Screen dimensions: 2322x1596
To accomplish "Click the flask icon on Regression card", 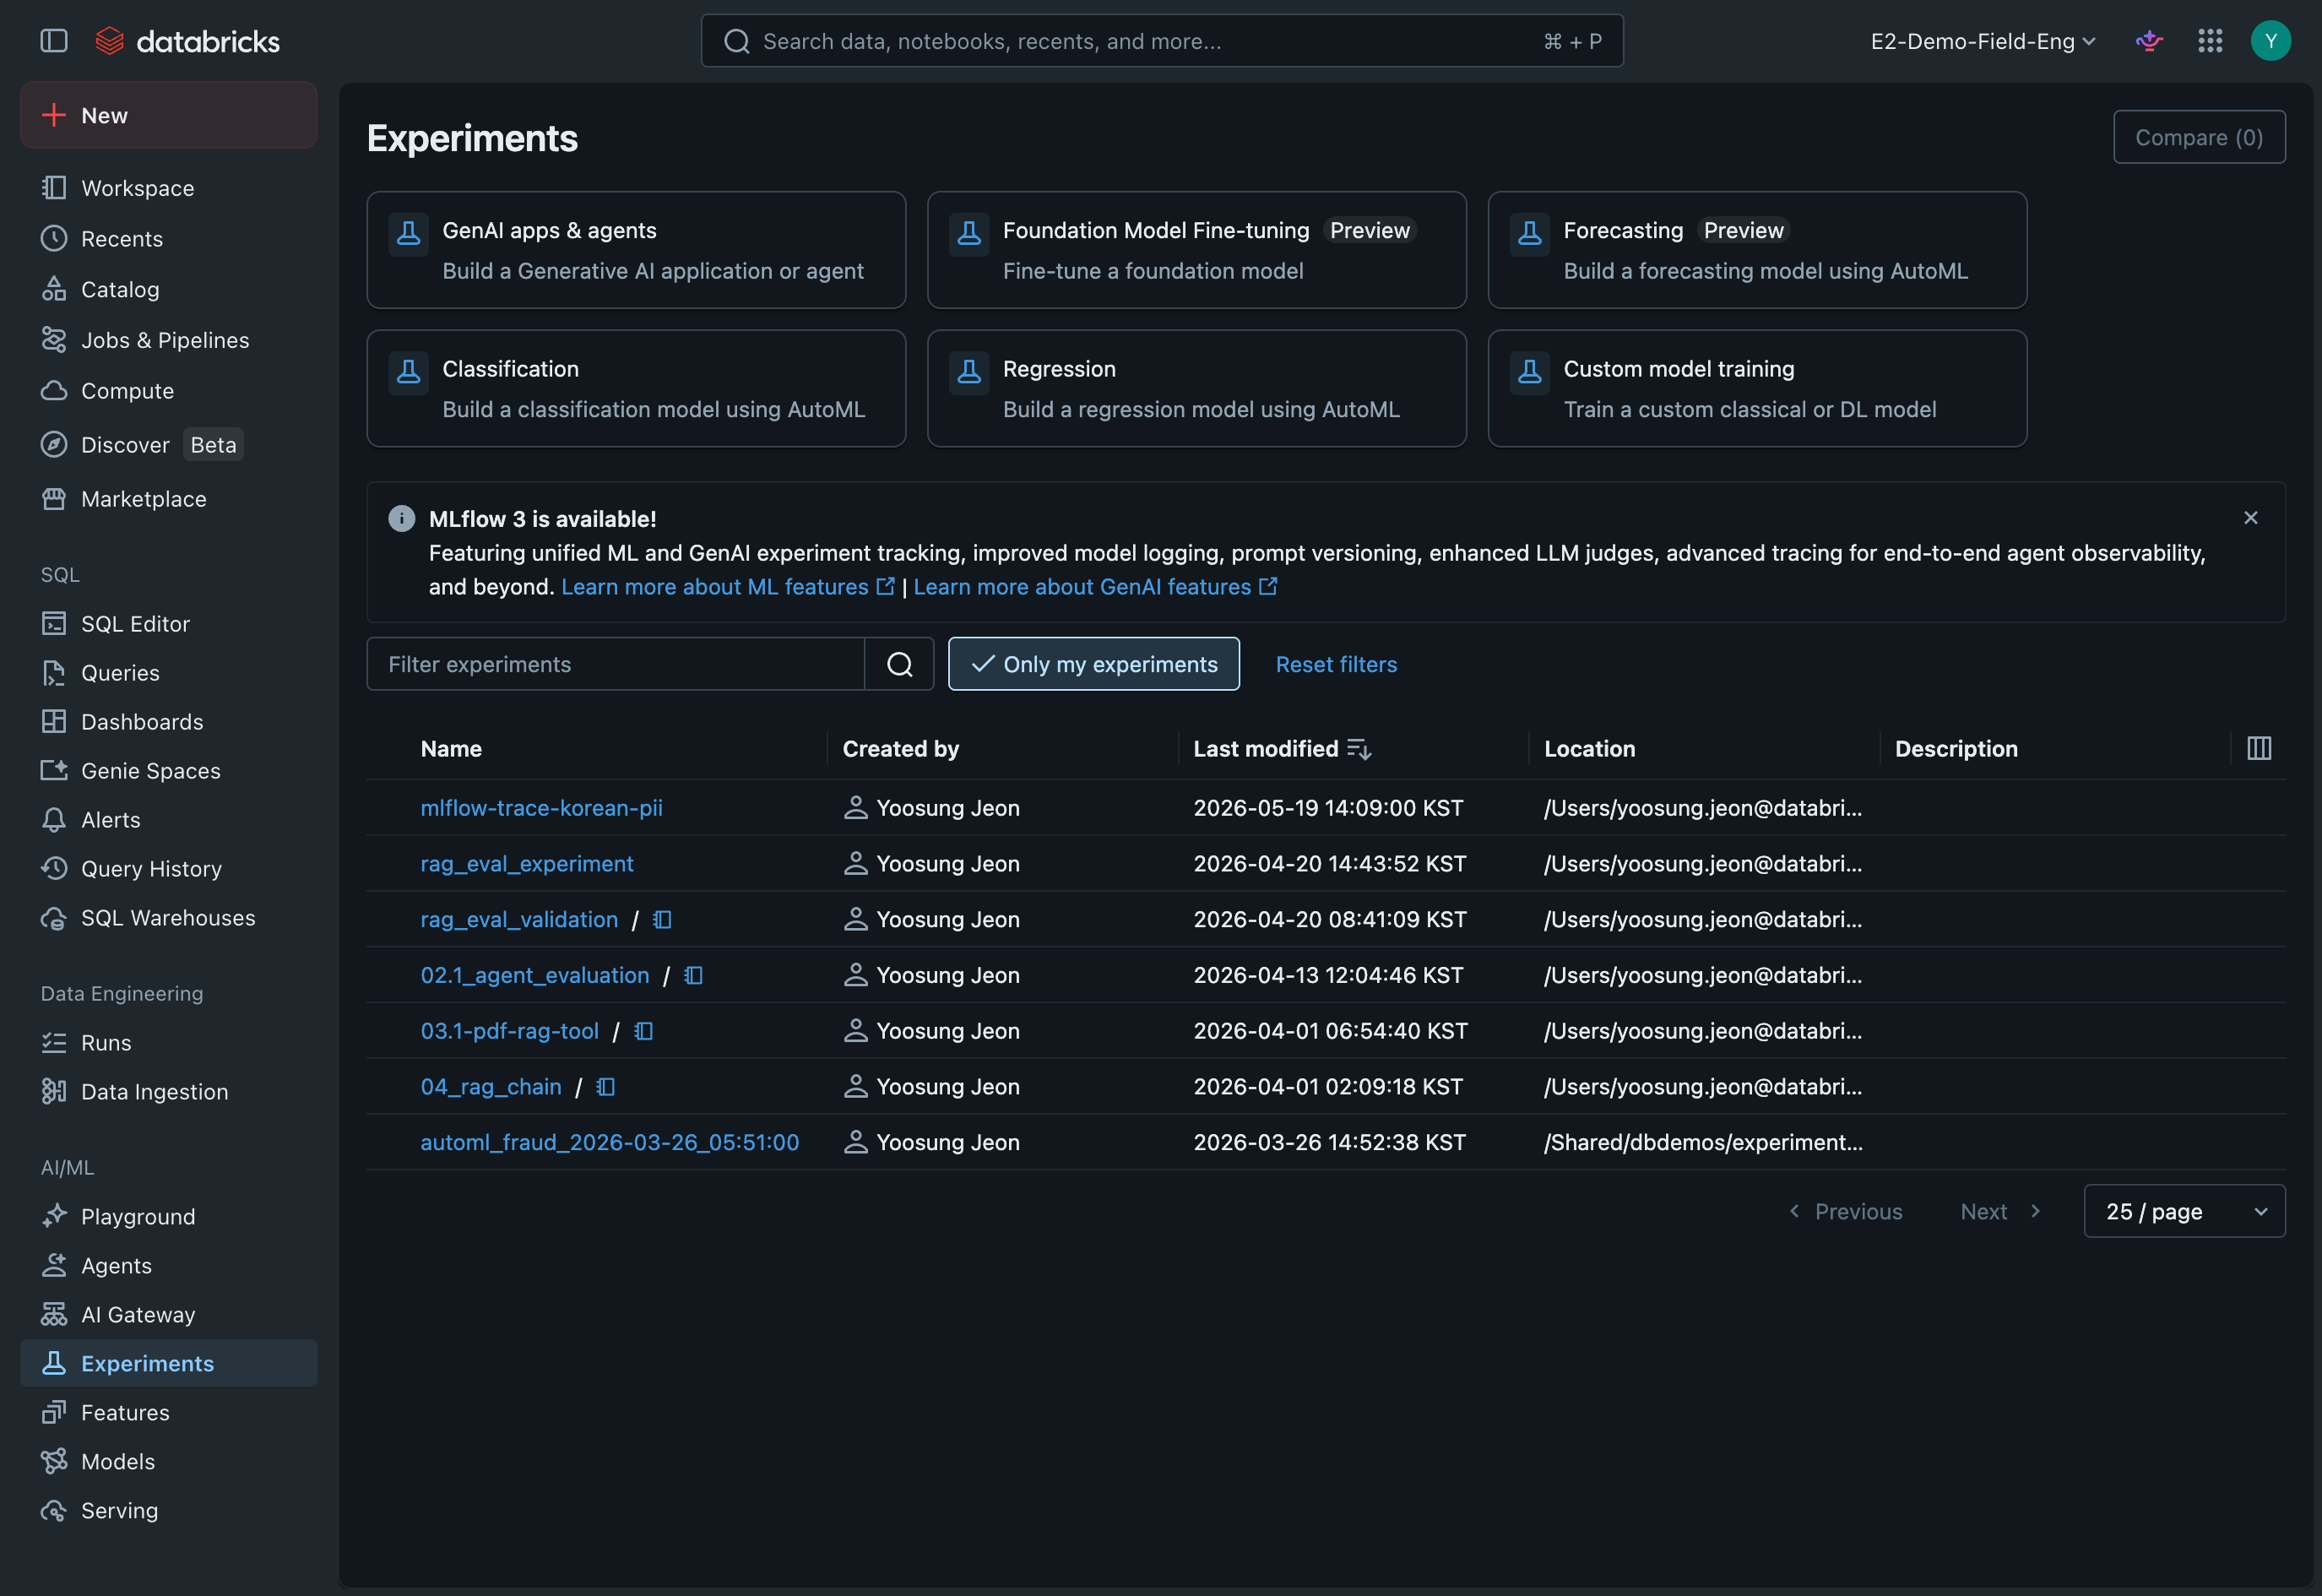I will pyautogui.click(x=969, y=373).
